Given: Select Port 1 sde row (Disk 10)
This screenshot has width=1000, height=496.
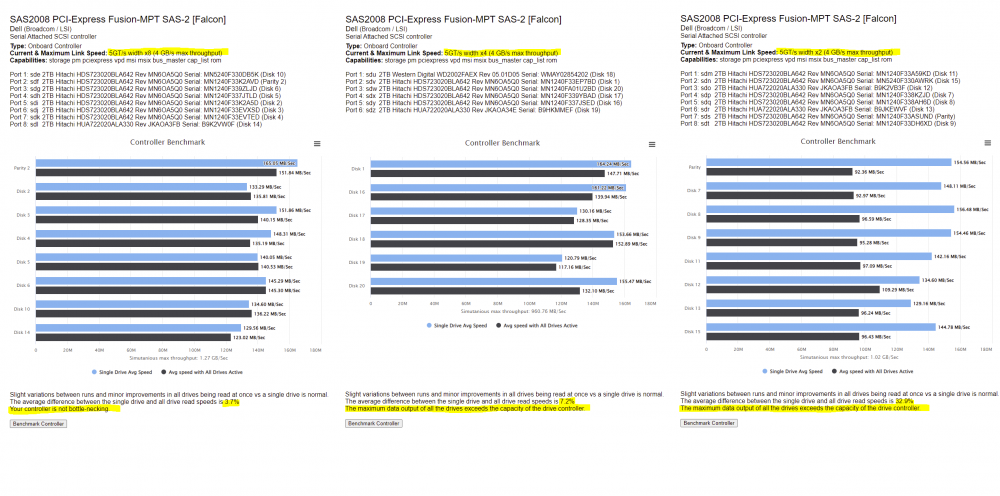Looking at the screenshot, I should 148,75.
